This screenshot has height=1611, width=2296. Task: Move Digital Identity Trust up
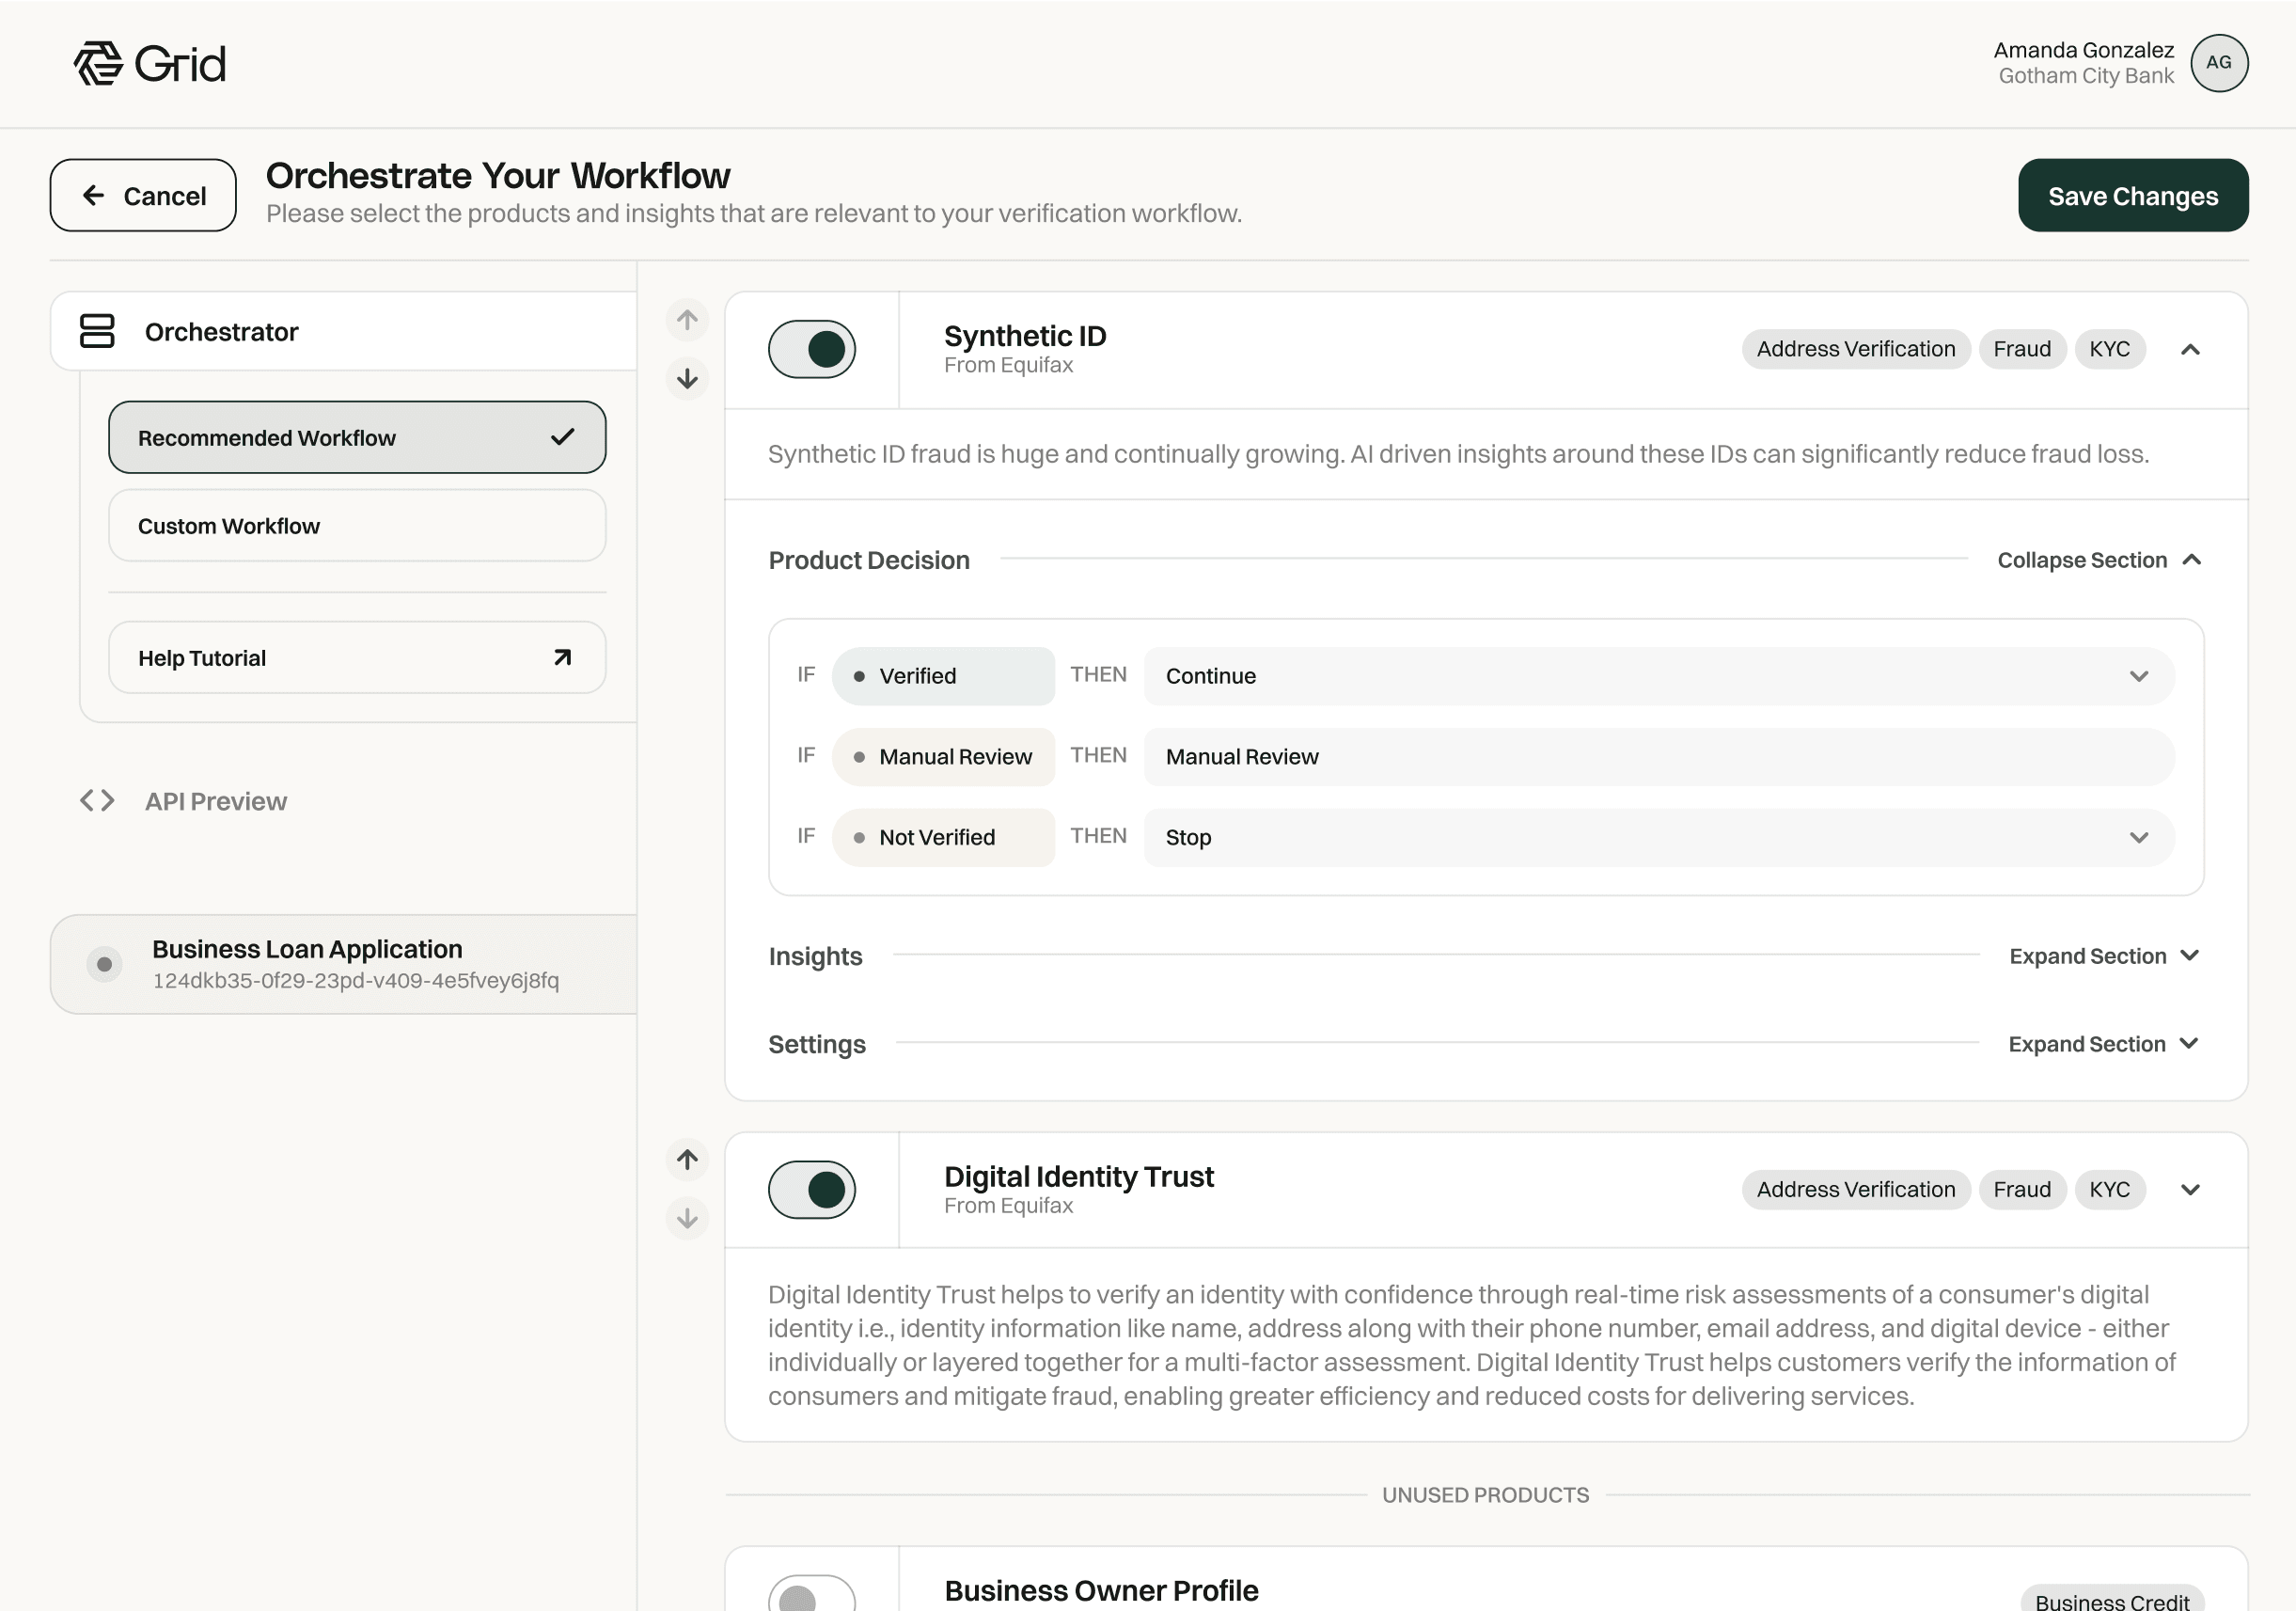coord(687,1159)
